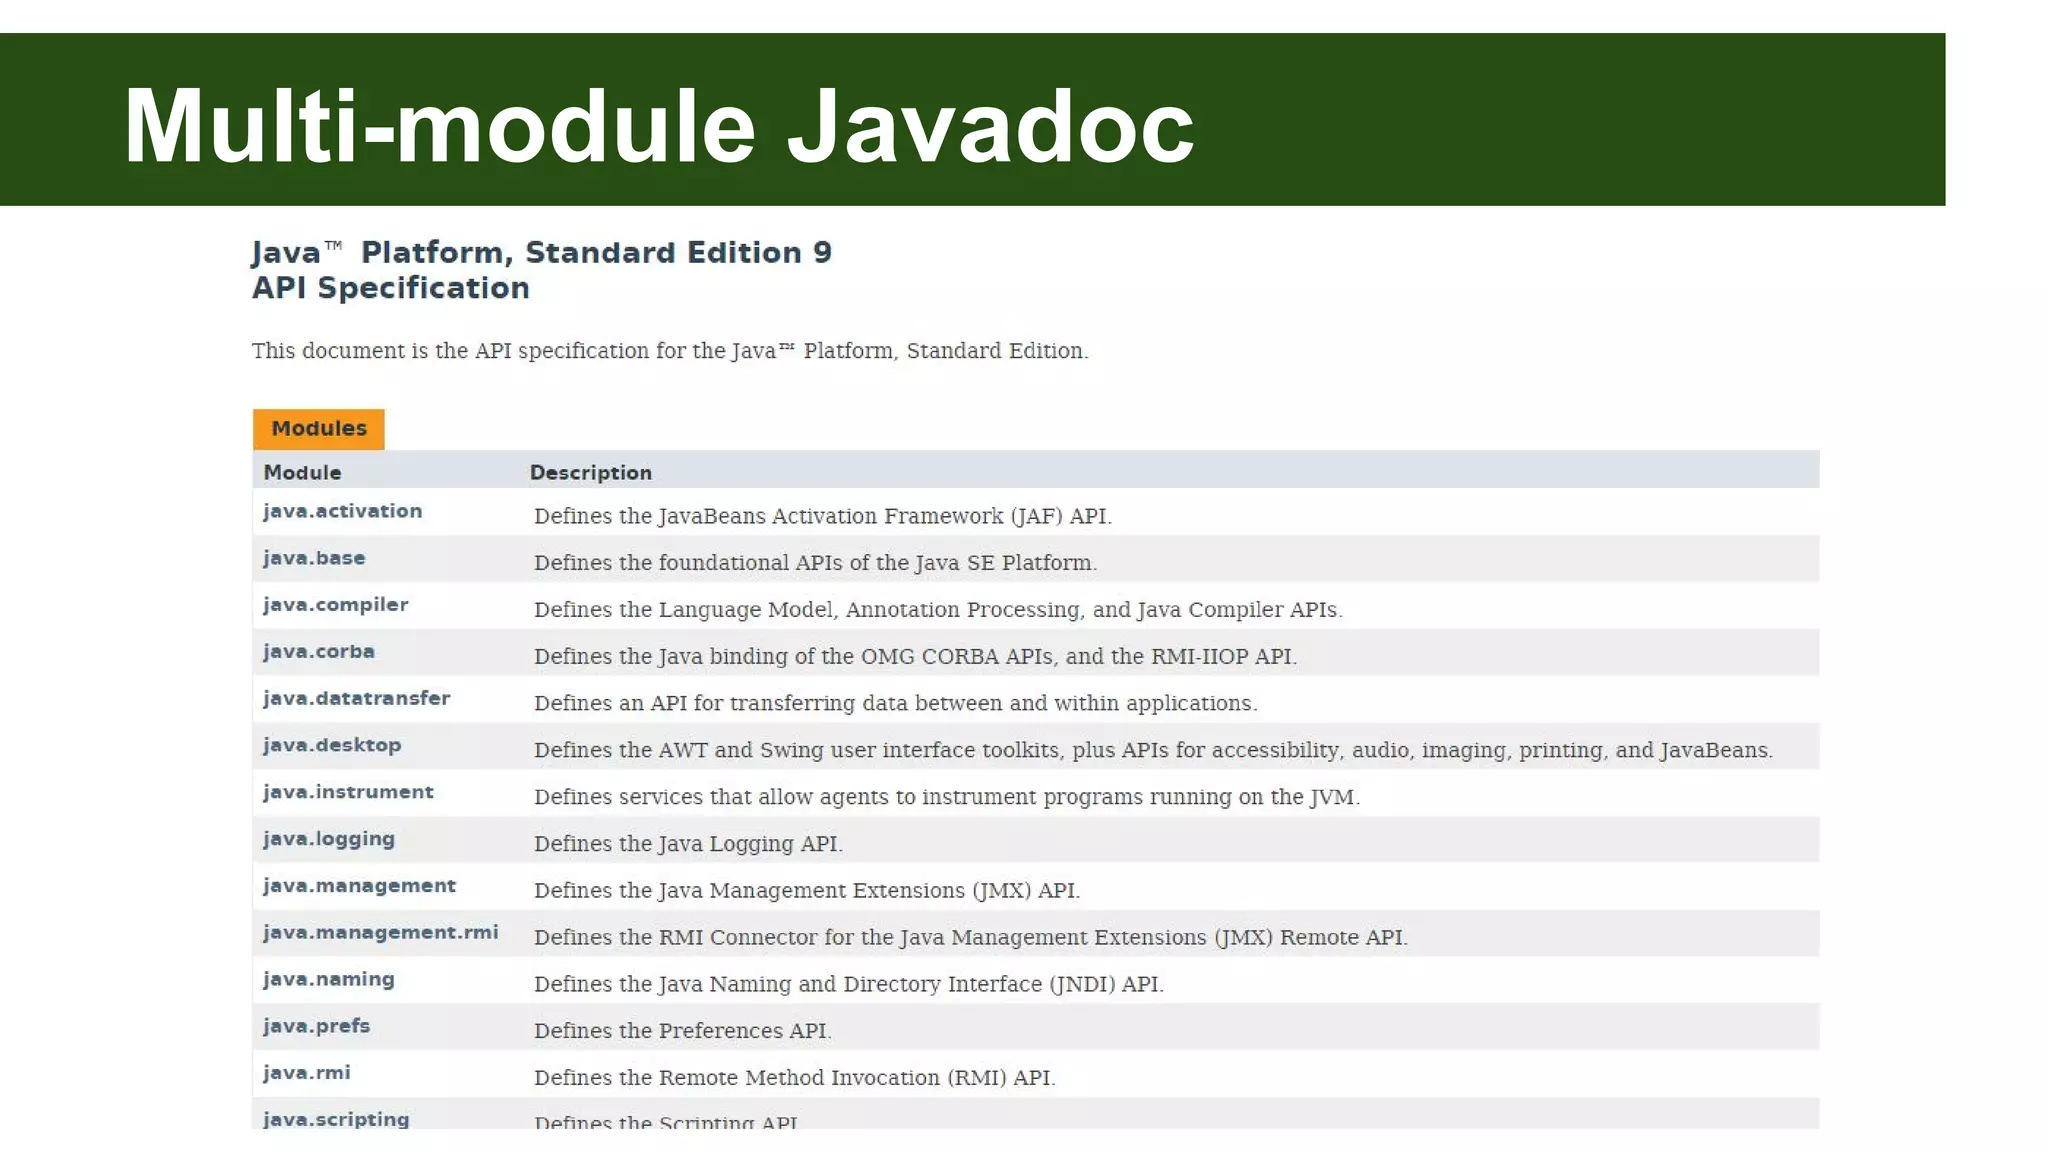The height and width of the screenshot is (1152, 2048).
Task: Open the java.instrument module link
Action: pos(348,792)
